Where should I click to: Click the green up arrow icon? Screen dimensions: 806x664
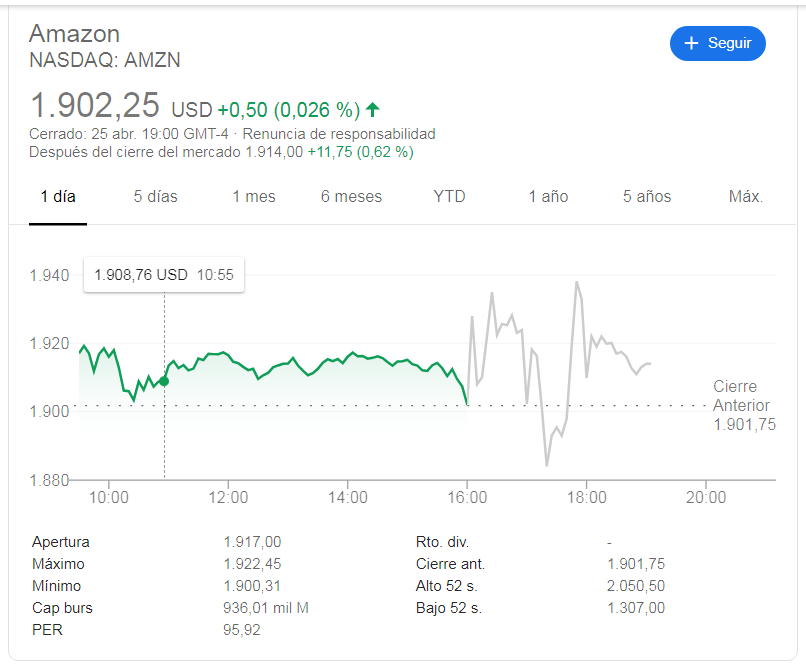(373, 109)
